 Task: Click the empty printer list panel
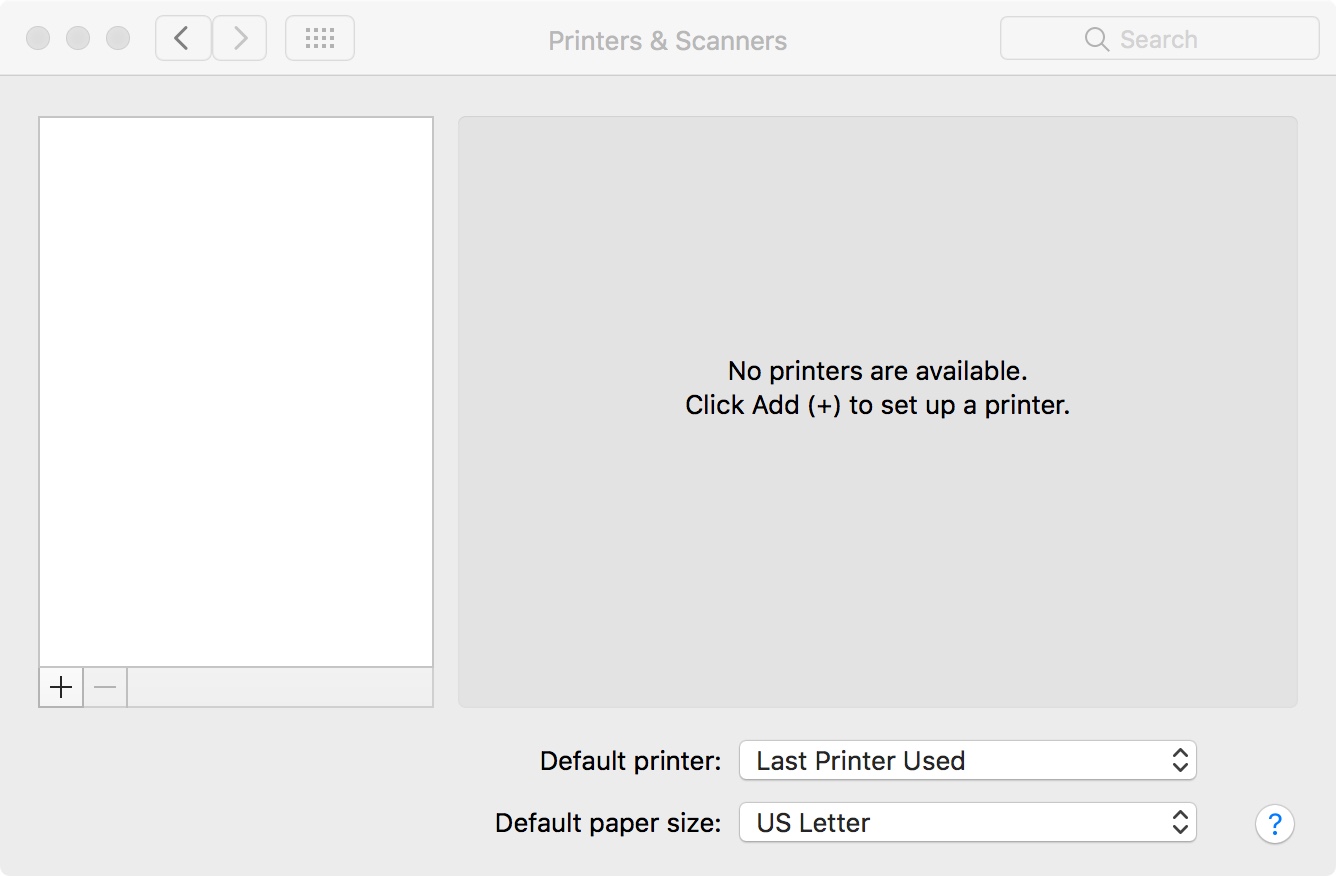point(235,390)
